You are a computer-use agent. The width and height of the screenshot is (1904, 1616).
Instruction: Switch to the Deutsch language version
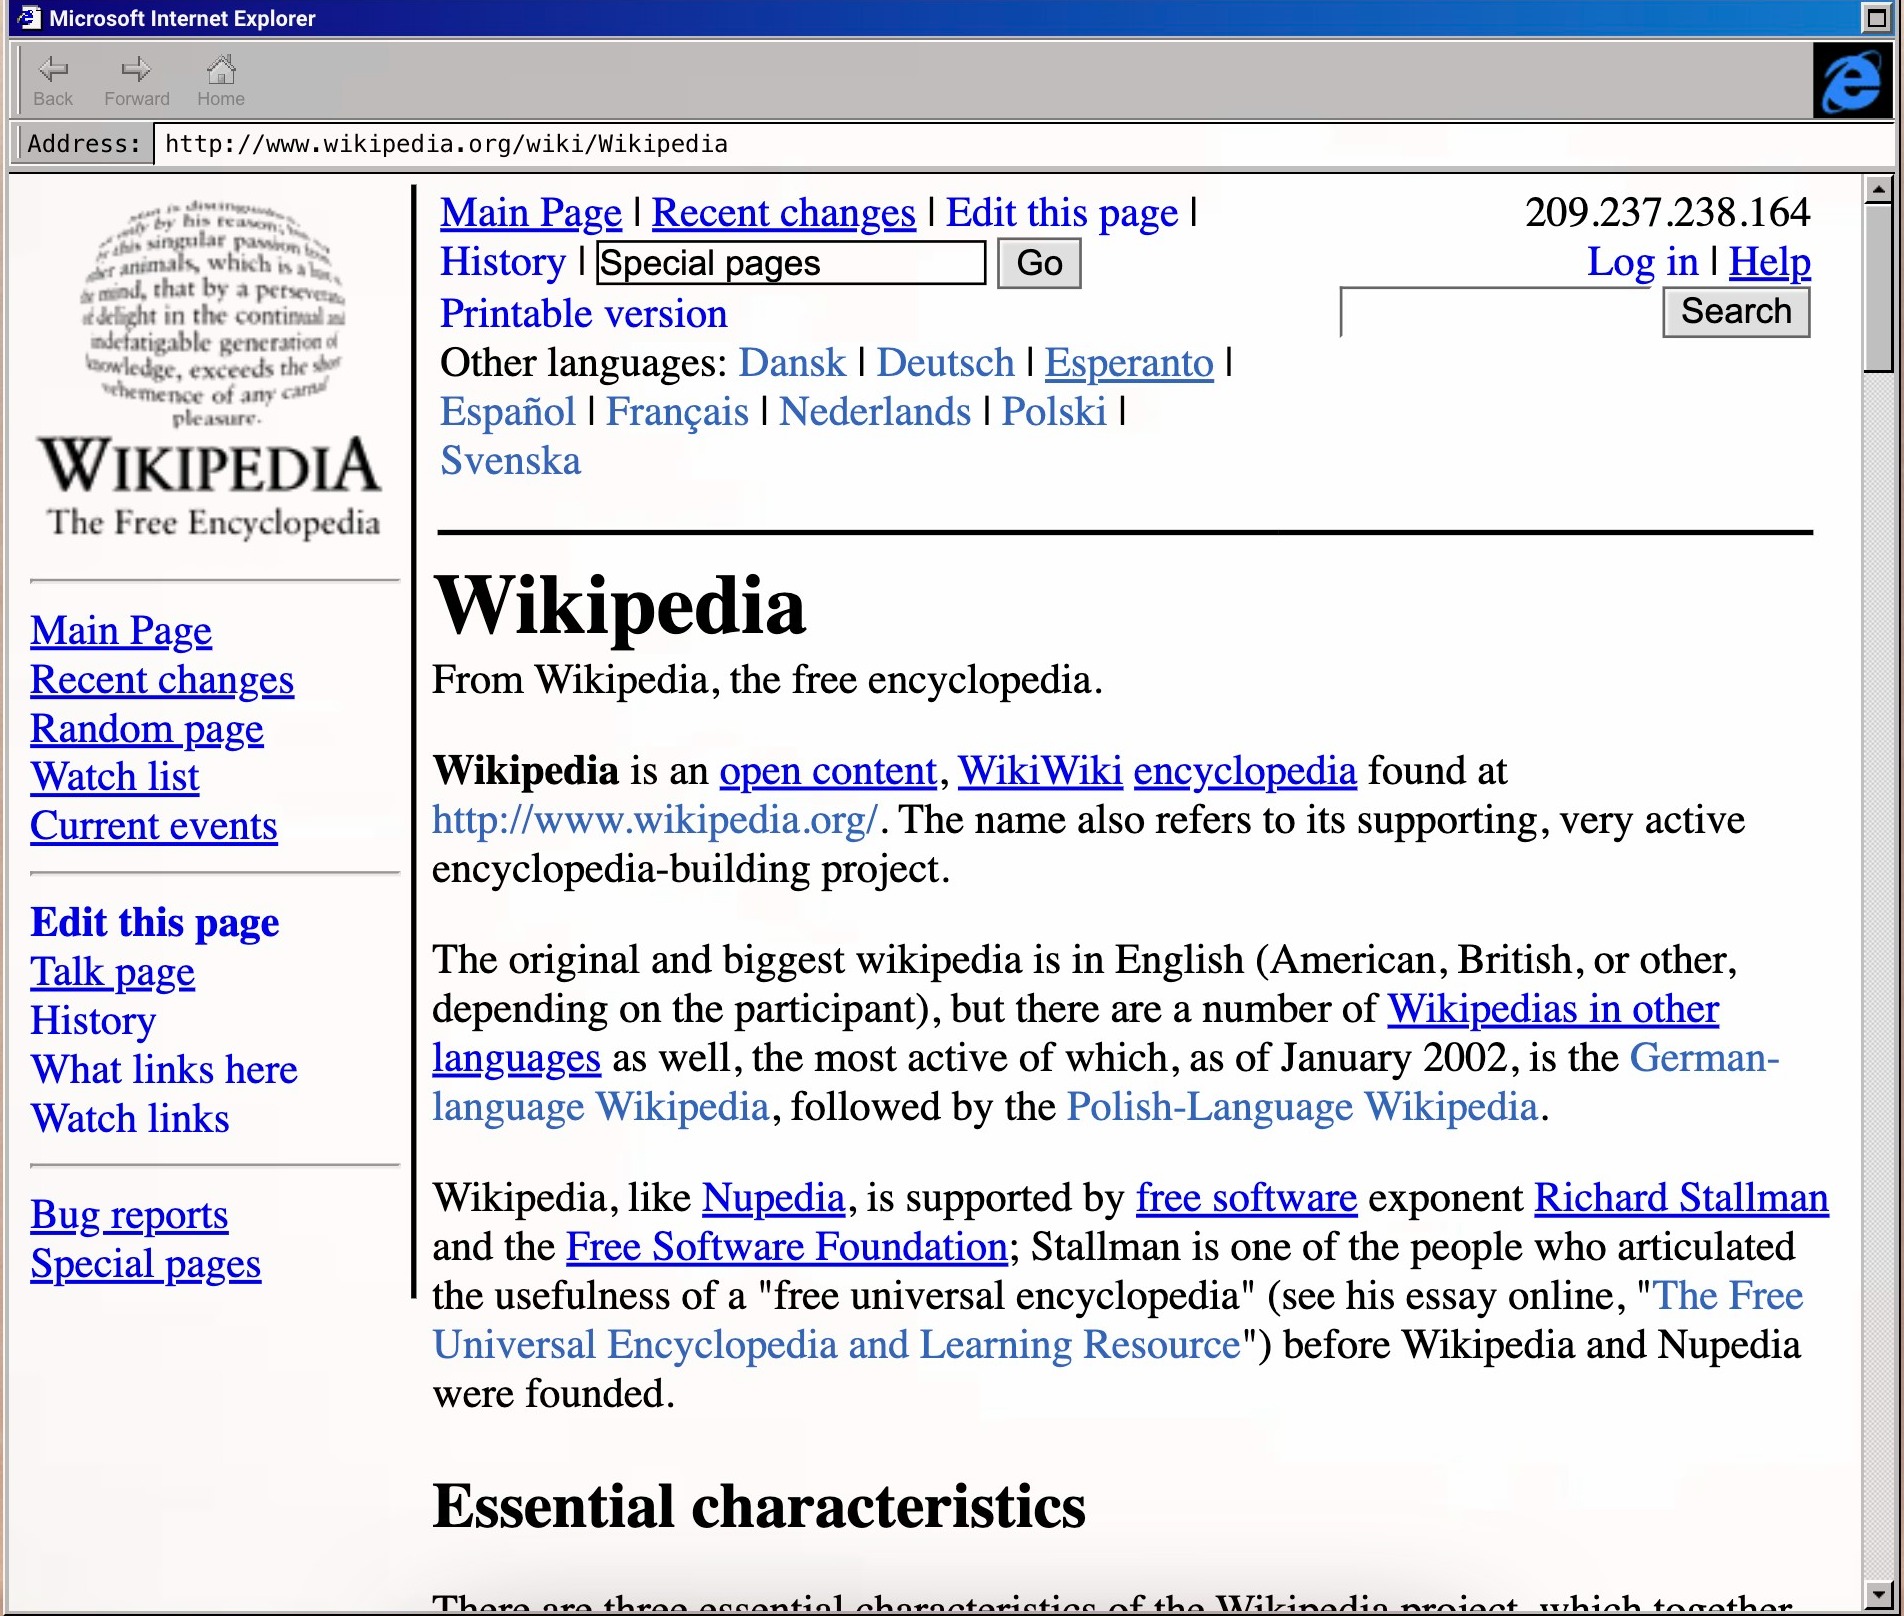point(945,363)
